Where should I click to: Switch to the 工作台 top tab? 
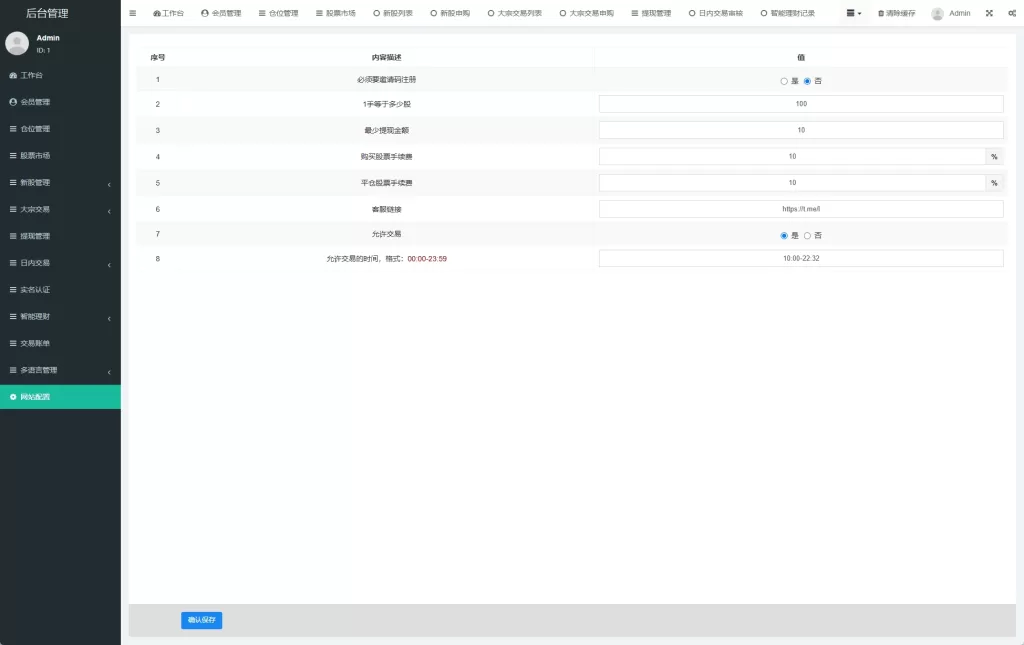pyautogui.click(x=168, y=13)
